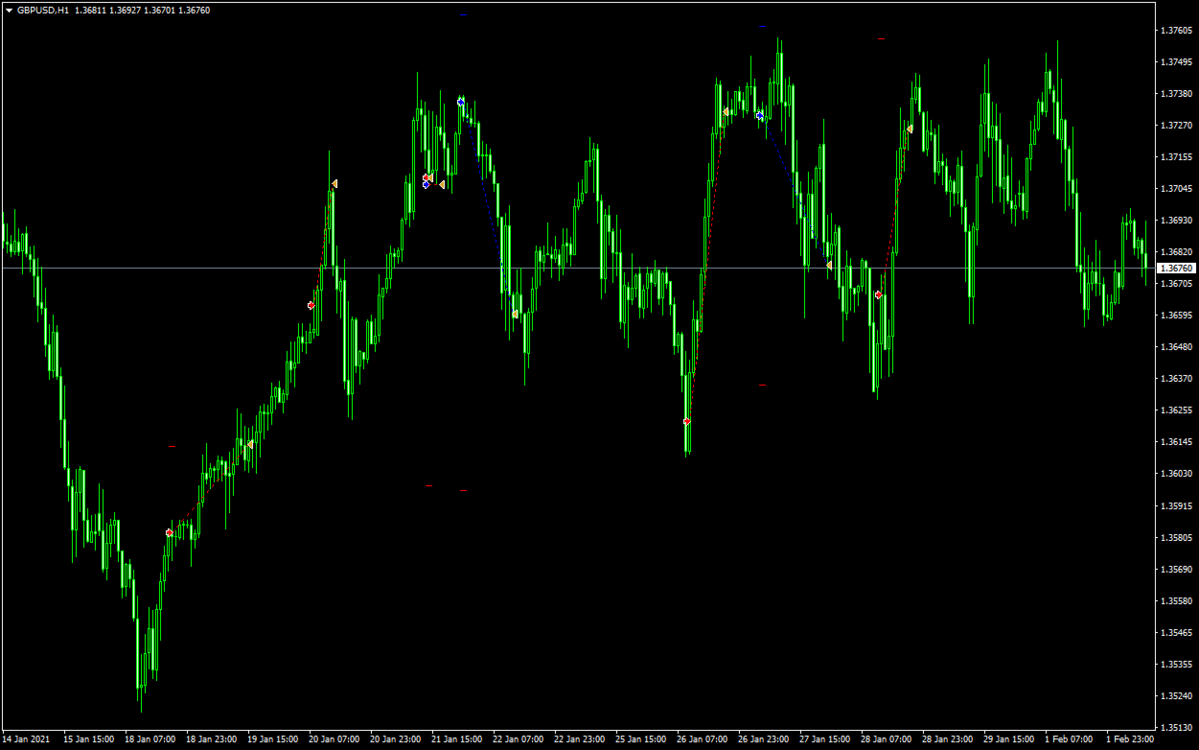Screen dimensions: 1199x750
Task: Click the 1.36930 price axis label
Action: click(1176, 220)
